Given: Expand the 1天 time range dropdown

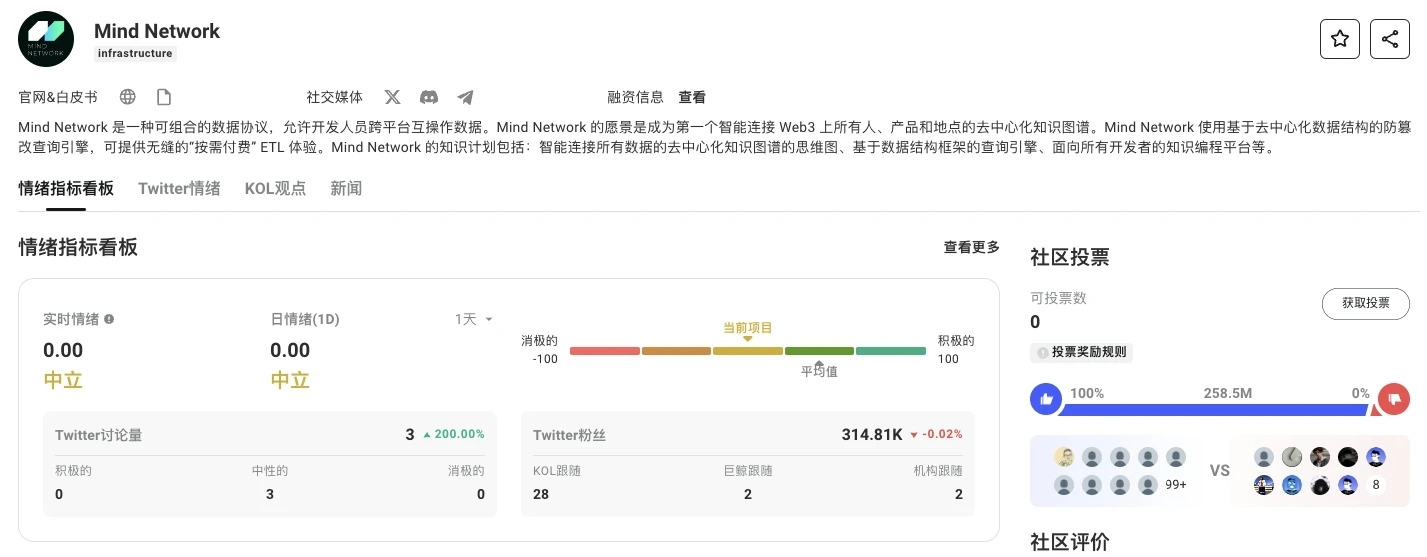Looking at the screenshot, I should click(x=474, y=319).
